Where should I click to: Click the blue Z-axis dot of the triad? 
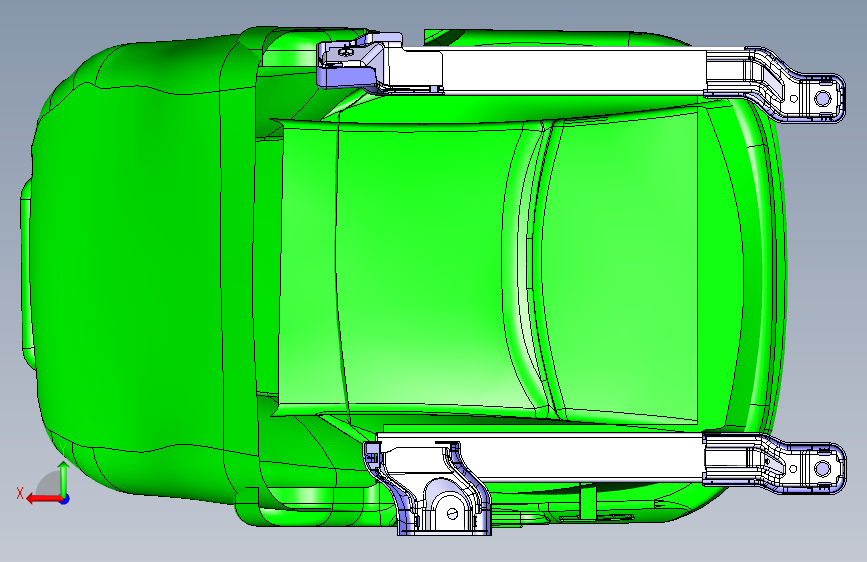coord(65,499)
